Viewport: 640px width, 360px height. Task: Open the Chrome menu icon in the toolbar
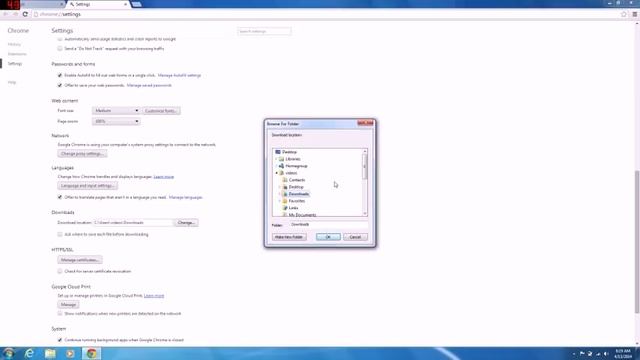click(635, 14)
